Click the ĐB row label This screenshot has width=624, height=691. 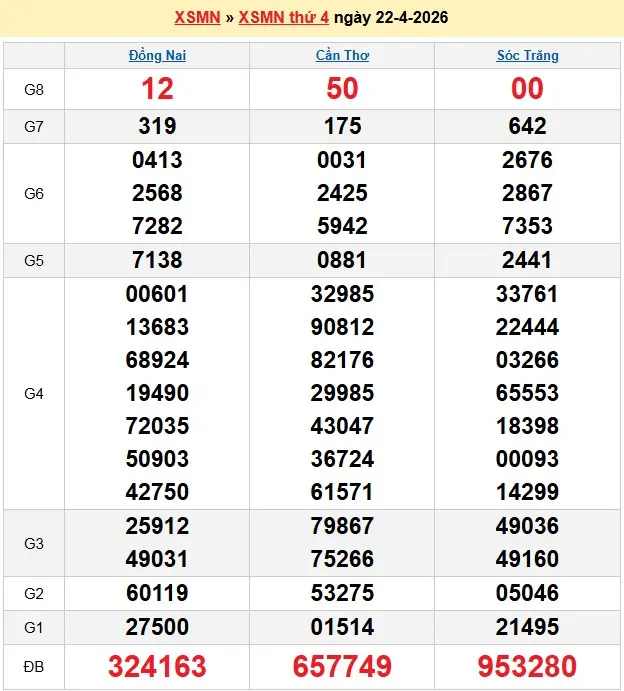[x=34, y=665]
